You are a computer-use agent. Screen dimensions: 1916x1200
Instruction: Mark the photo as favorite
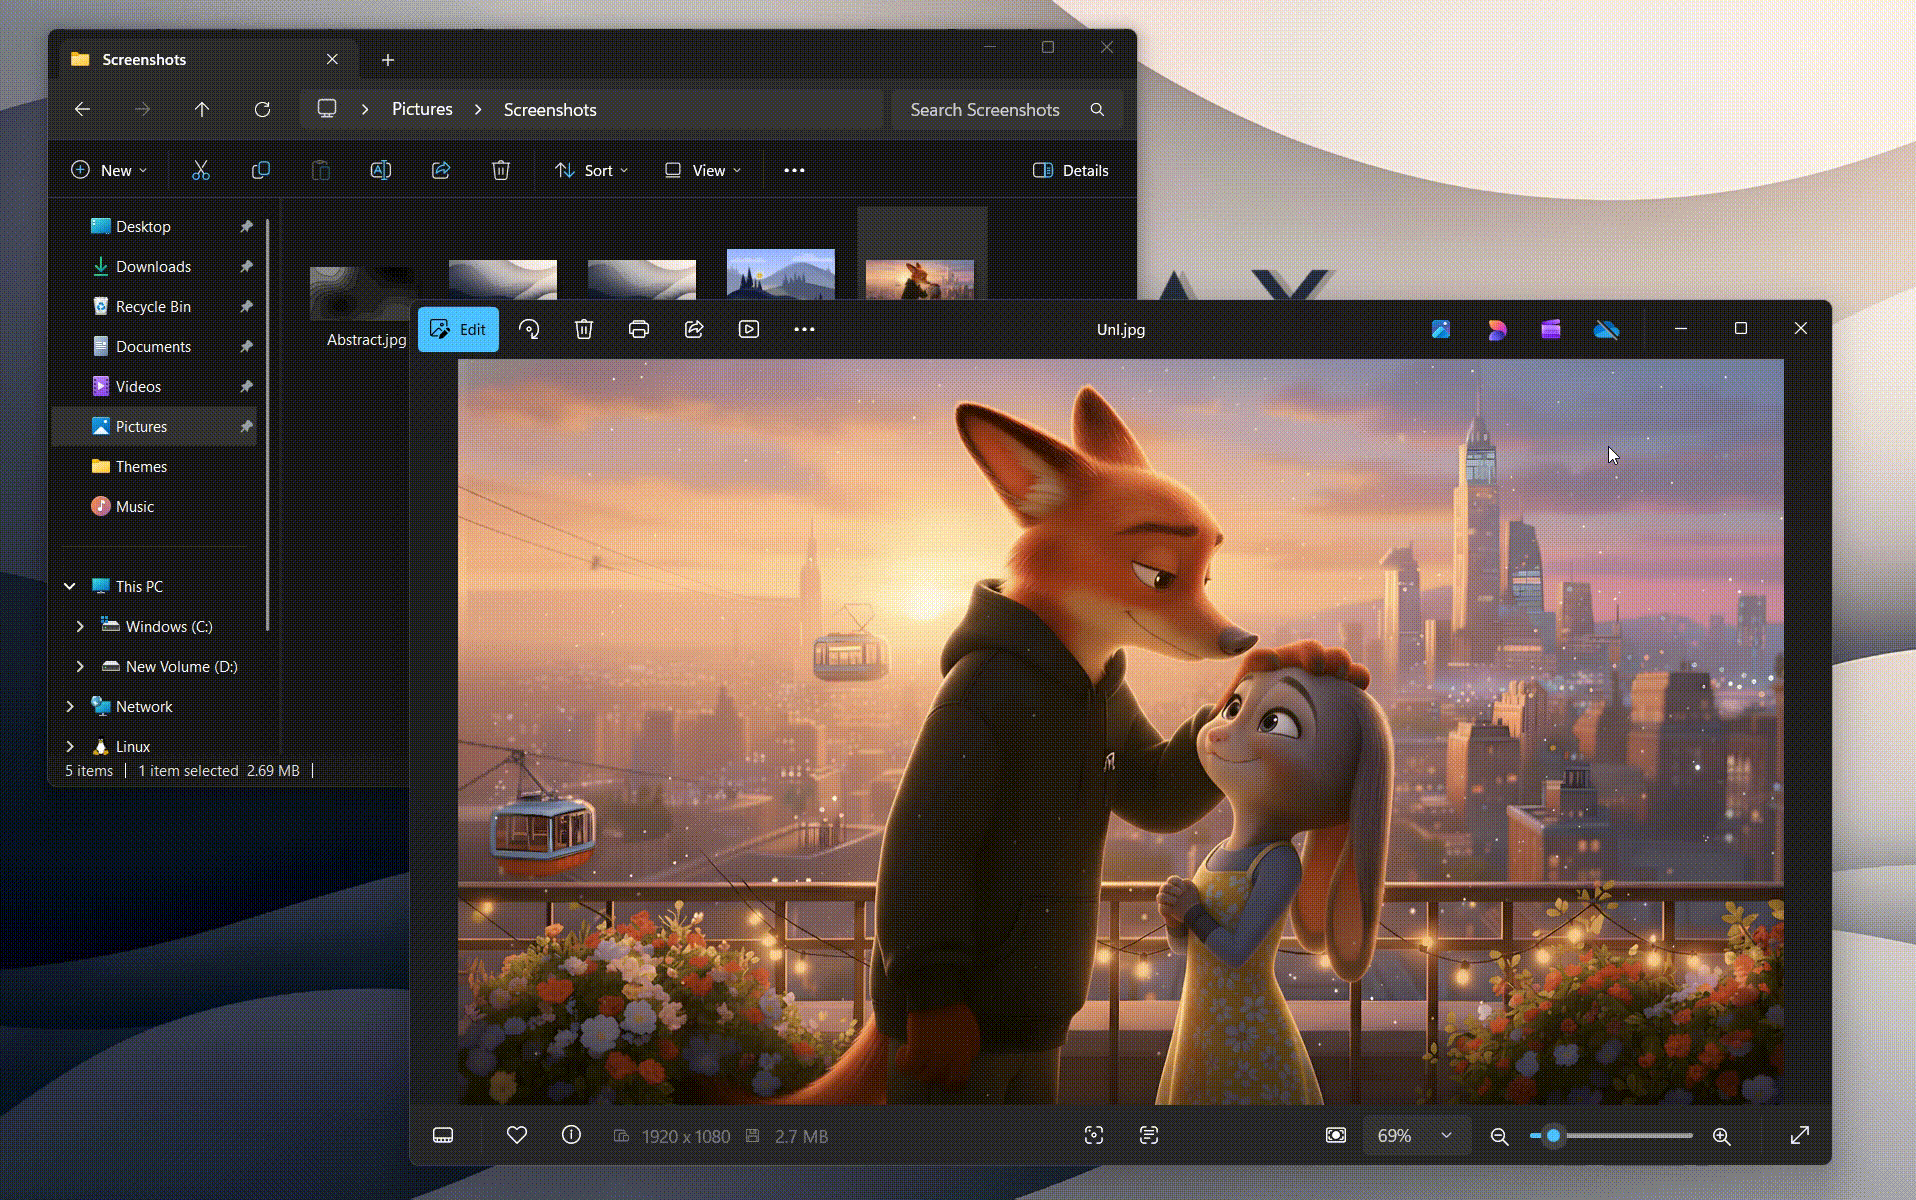(517, 1135)
